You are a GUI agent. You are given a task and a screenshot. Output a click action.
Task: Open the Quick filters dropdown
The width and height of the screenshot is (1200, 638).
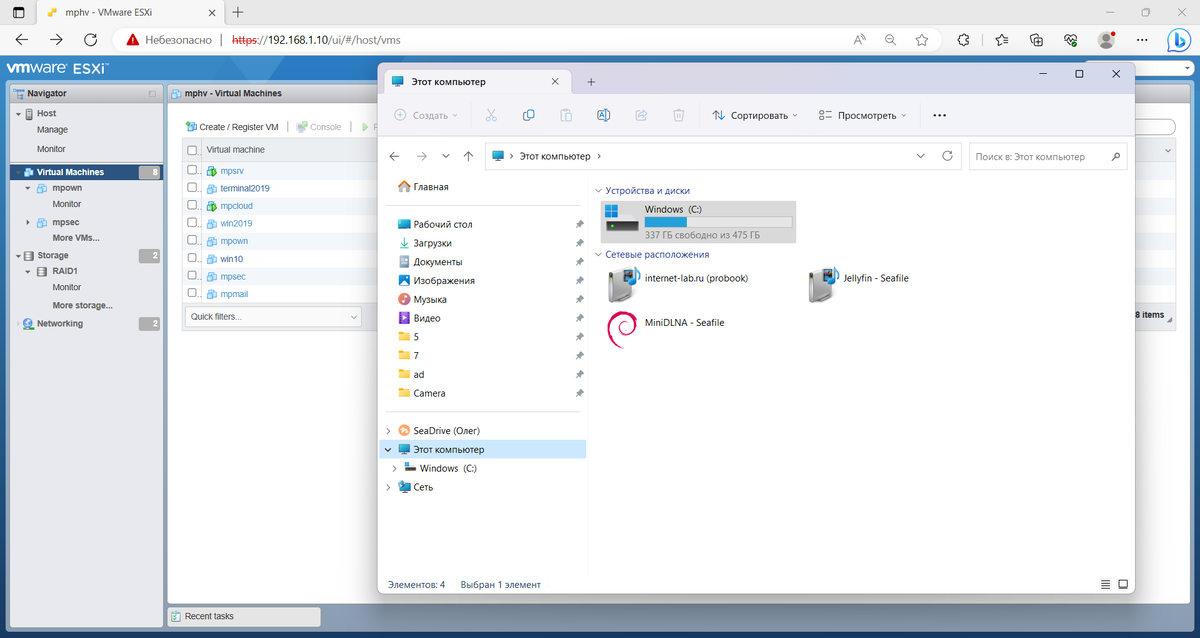tap(273, 316)
